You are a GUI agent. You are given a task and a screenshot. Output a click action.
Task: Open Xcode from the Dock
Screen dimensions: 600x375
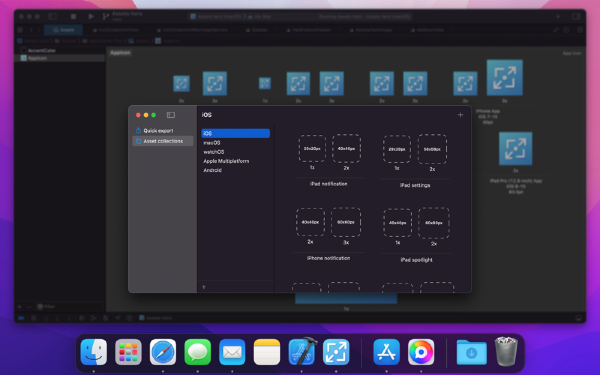coord(302,351)
